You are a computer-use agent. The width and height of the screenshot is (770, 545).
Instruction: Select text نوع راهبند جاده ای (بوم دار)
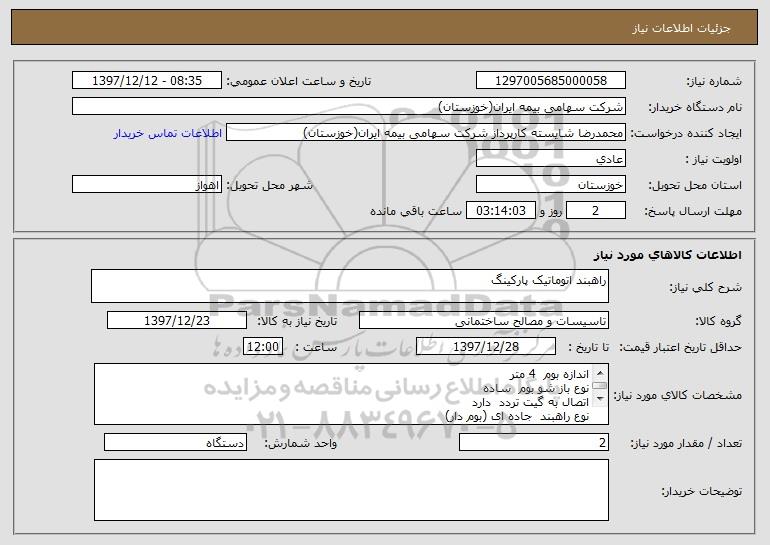click(518, 416)
